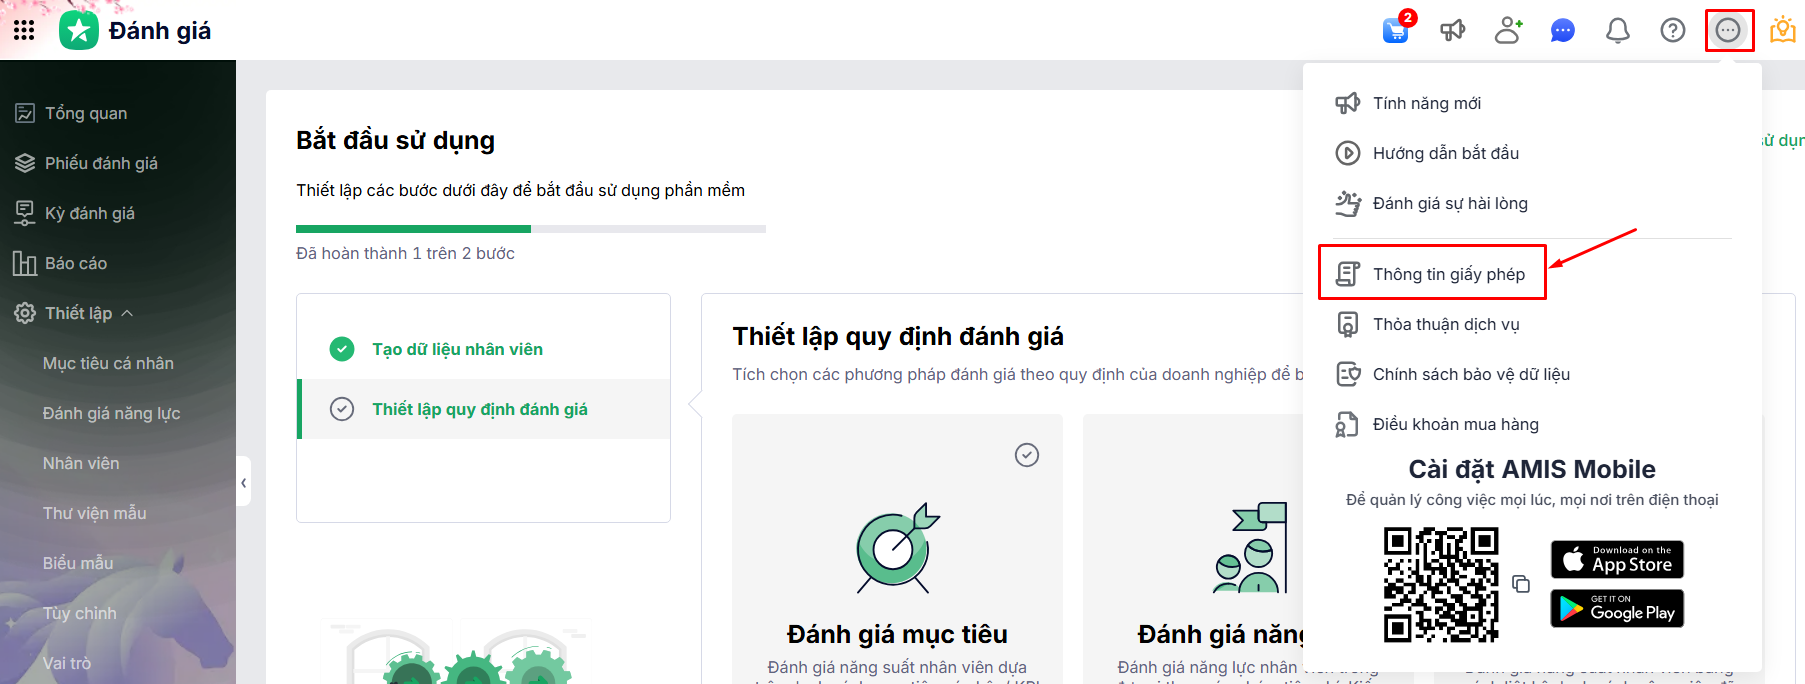Open Phiếu đánh giá in the sidebar
This screenshot has width=1805, height=684.
101,163
